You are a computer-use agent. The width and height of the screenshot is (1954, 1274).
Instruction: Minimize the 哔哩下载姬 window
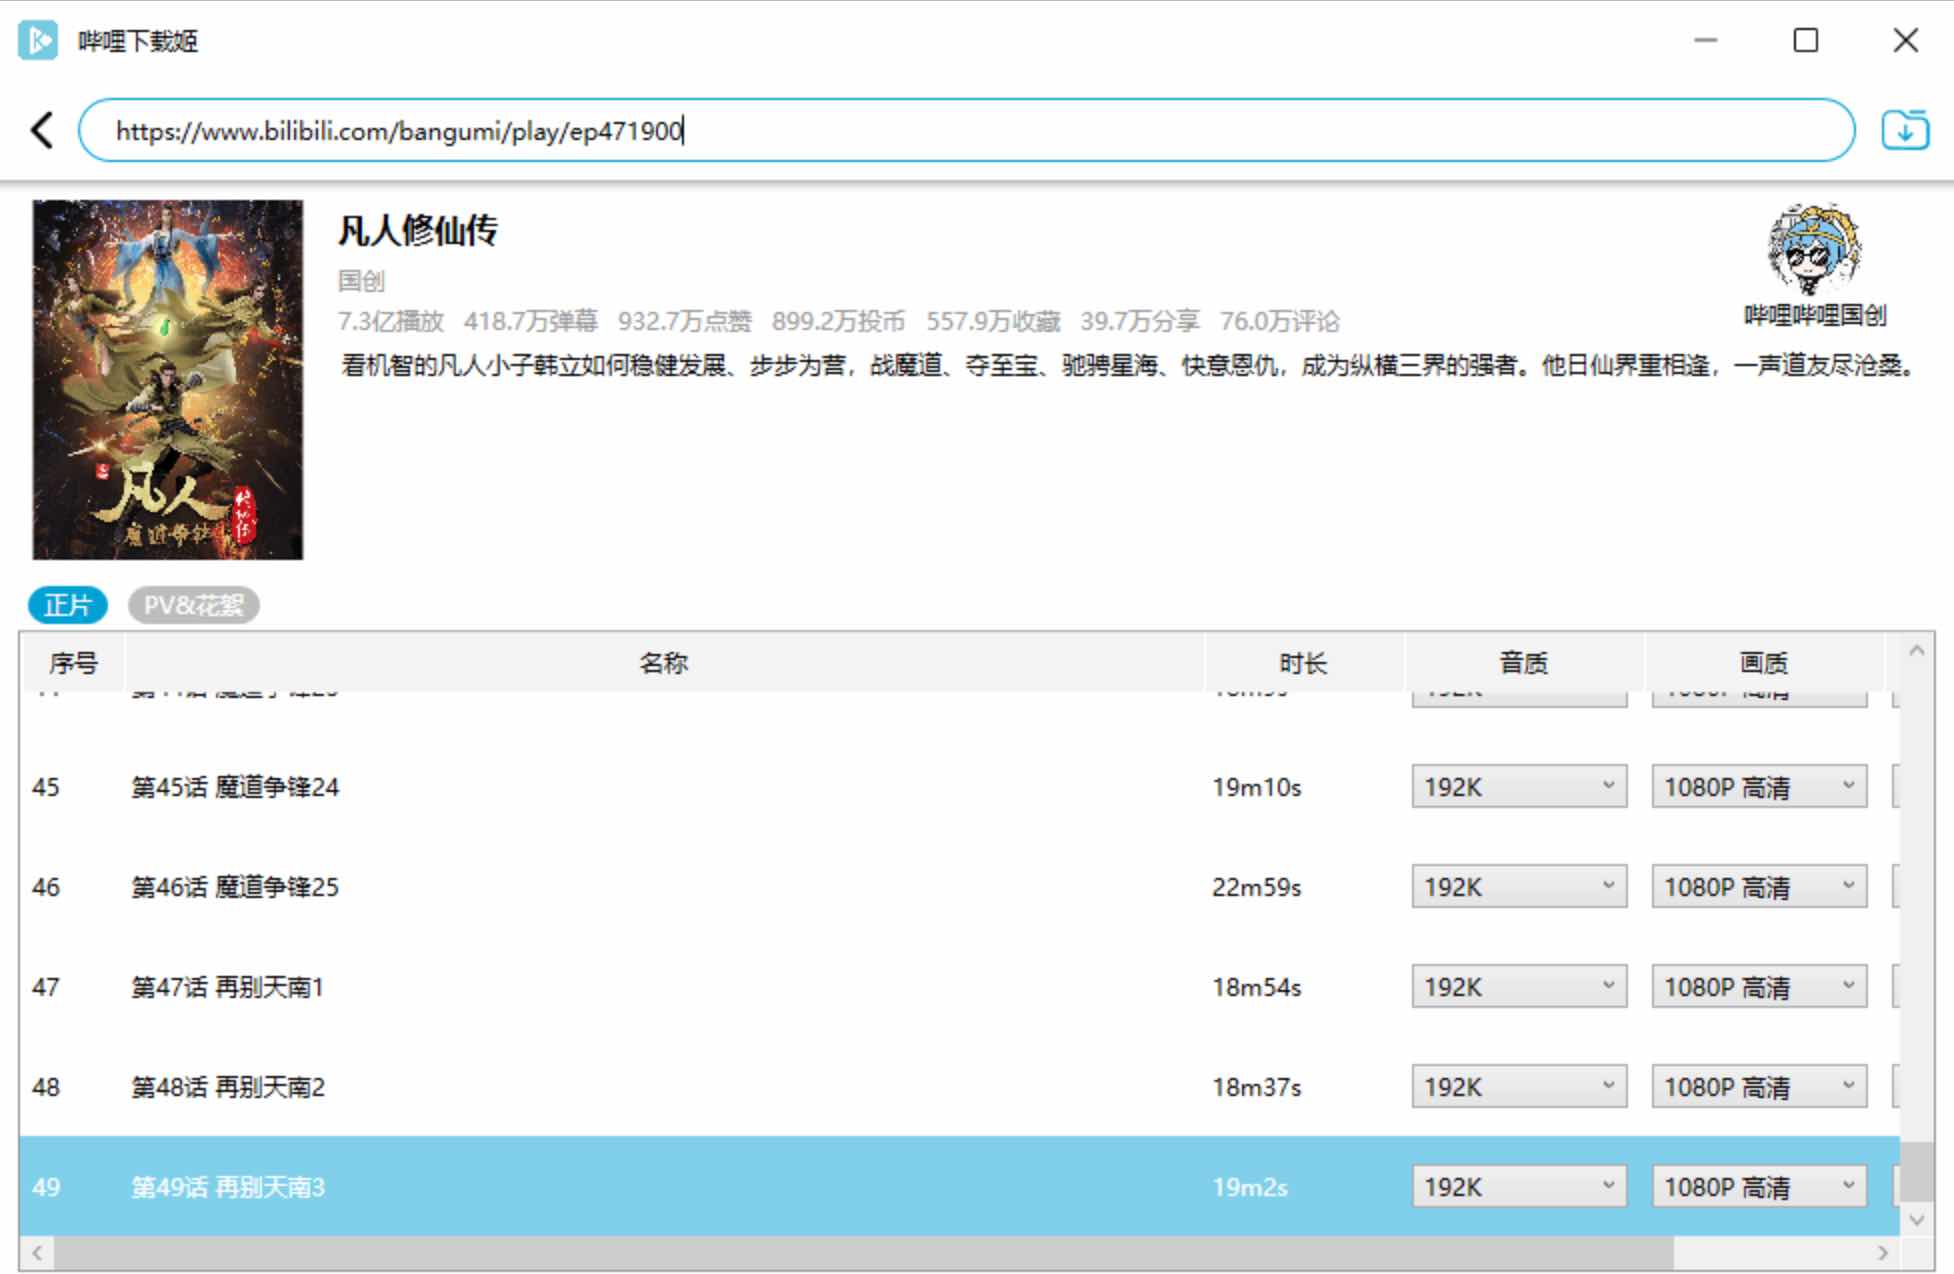[x=1706, y=40]
